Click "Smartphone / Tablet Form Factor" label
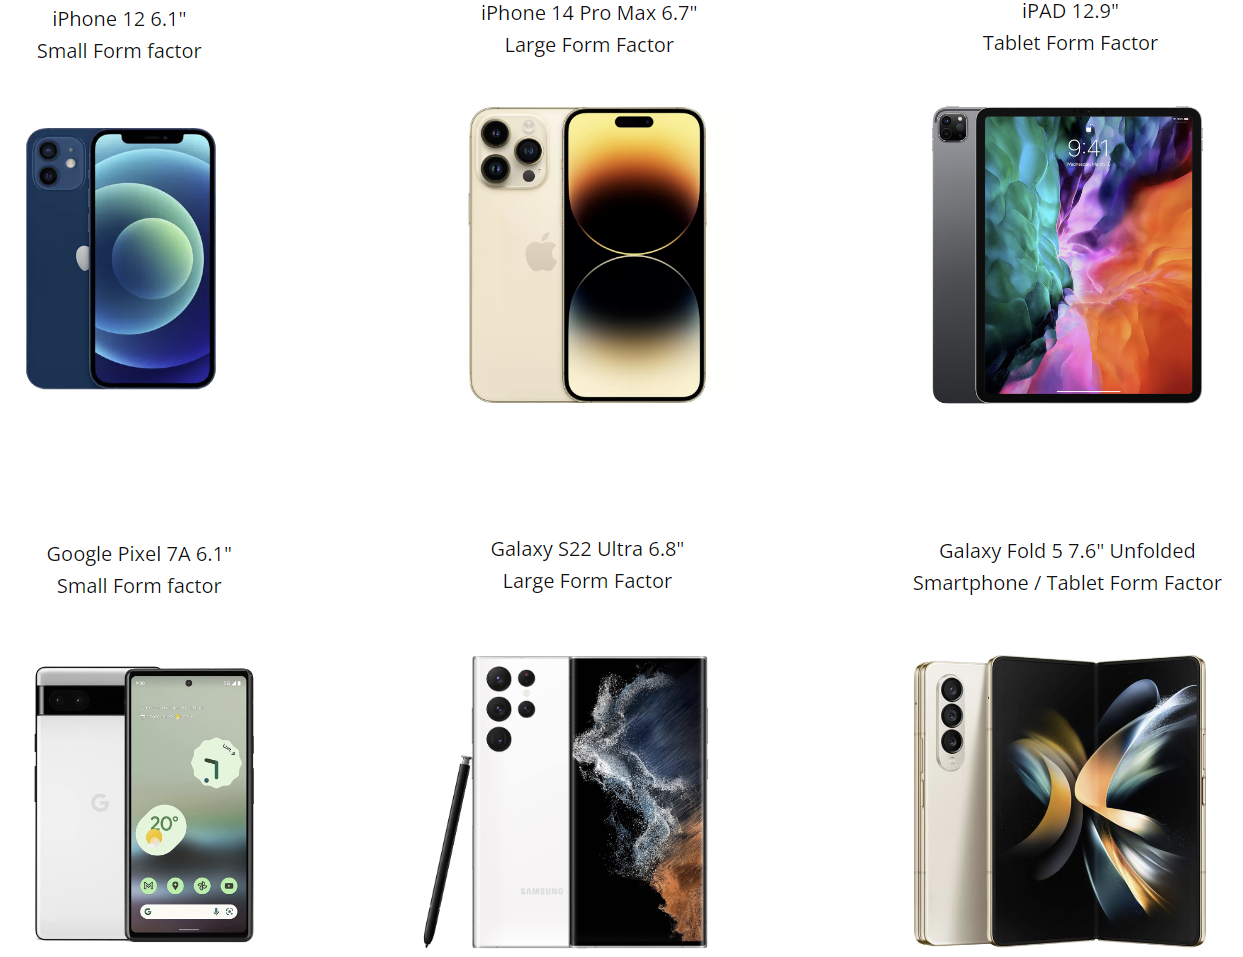 (x=1067, y=583)
